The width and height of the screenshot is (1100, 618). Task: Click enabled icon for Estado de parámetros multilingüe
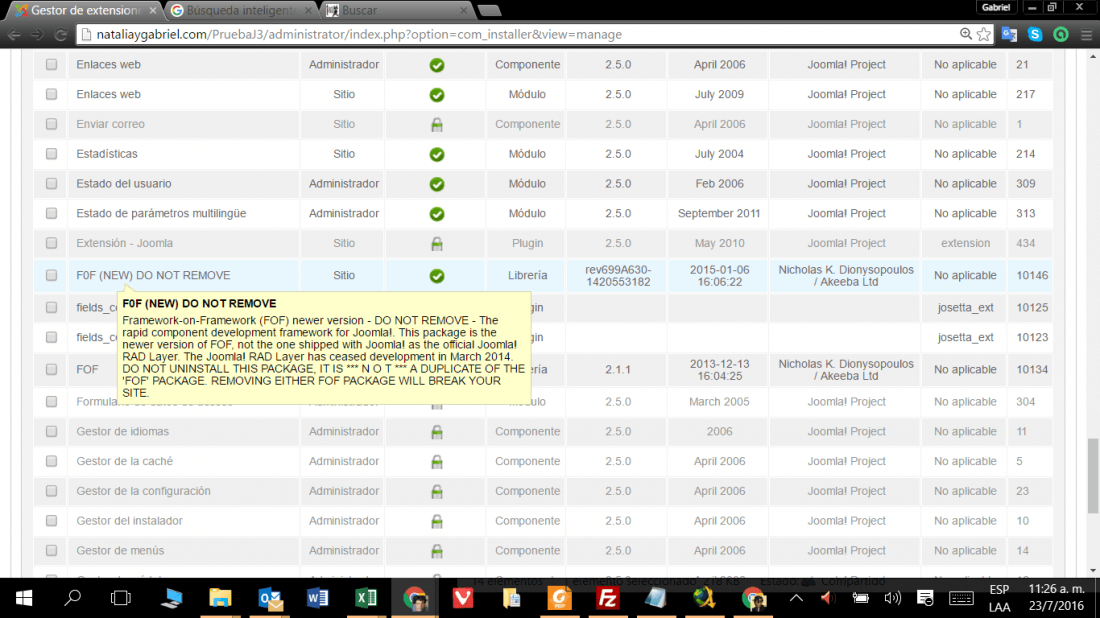pyautogui.click(x=436, y=214)
